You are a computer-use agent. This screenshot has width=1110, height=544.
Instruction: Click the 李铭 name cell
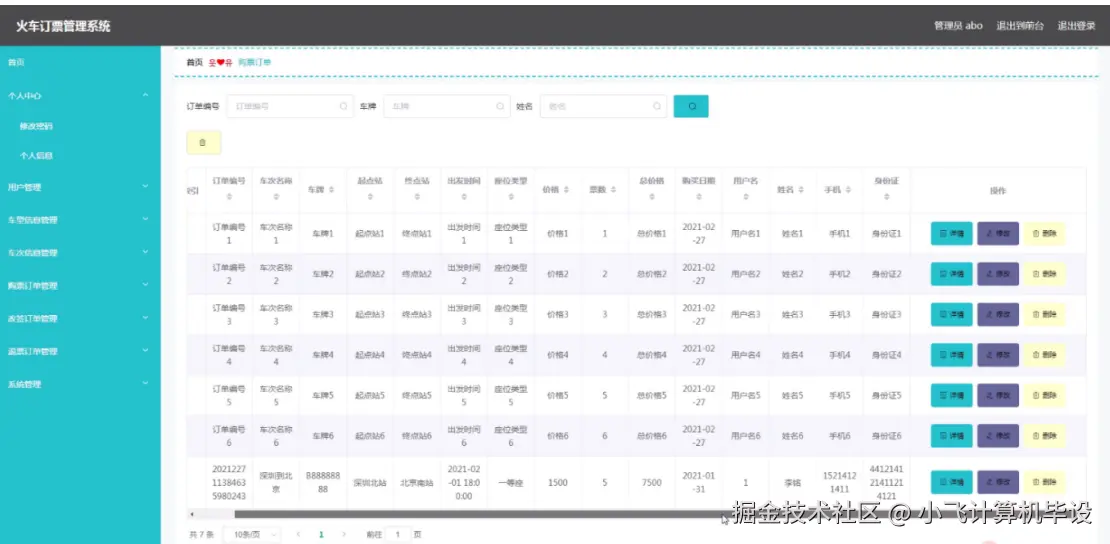pyautogui.click(x=792, y=482)
